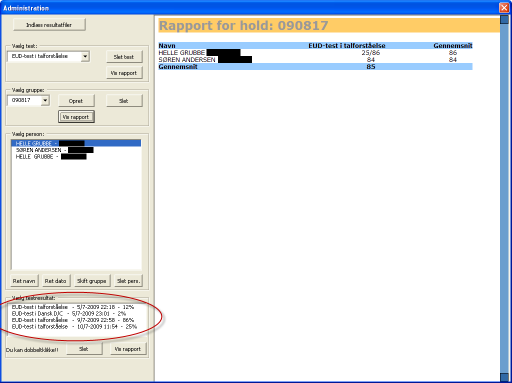Select the highlighted HELLE GRUBBE entry
Image resolution: width=512 pixels, height=383 pixels.
76,143
